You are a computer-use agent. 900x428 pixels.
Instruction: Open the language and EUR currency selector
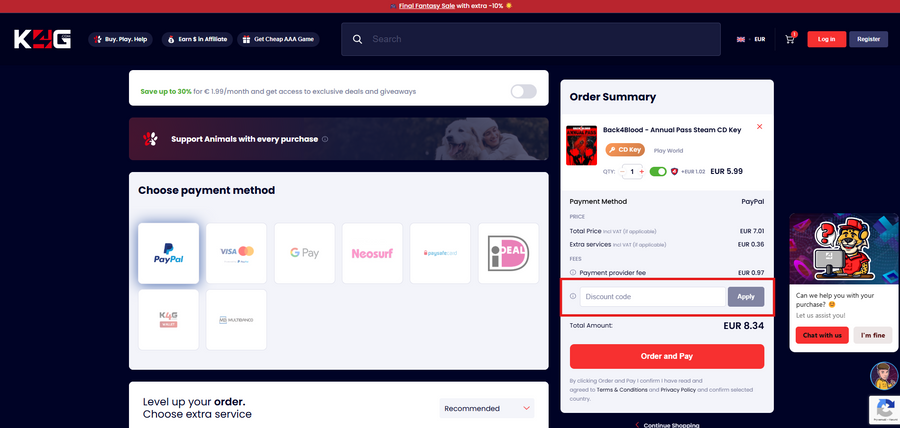click(x=751, y=40)
